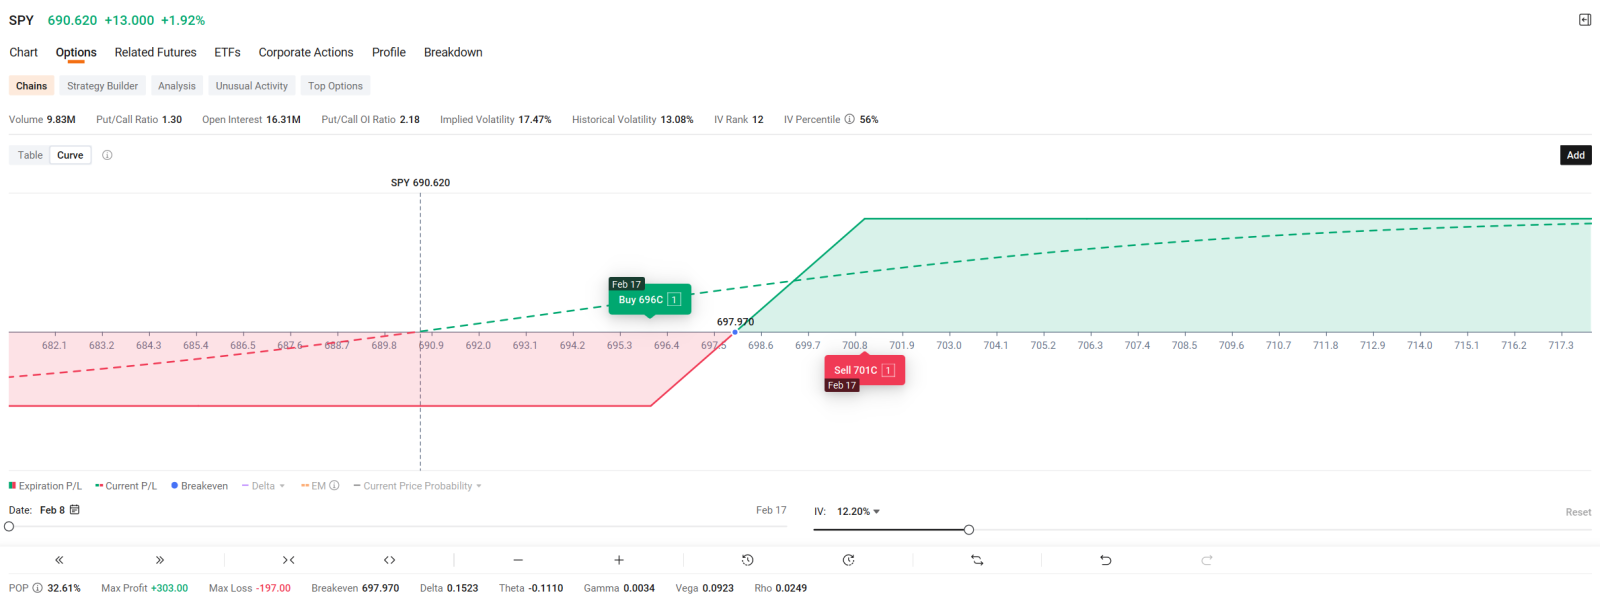Image resolution: width=1600 pixels, height=599 pixels.
Task: Toggle the EM legend line
Action: [313, 486]
